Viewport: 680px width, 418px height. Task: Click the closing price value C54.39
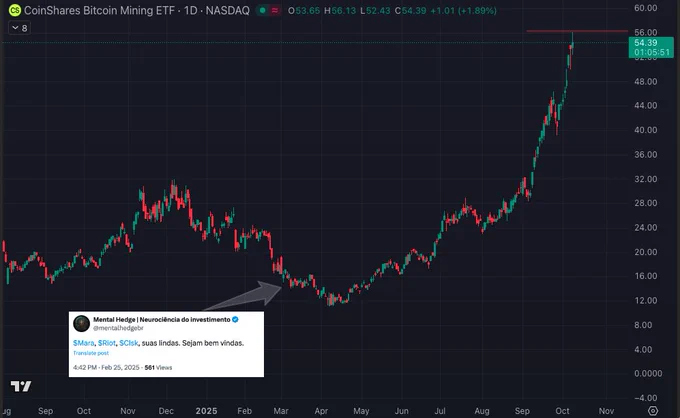coord(410,10)
